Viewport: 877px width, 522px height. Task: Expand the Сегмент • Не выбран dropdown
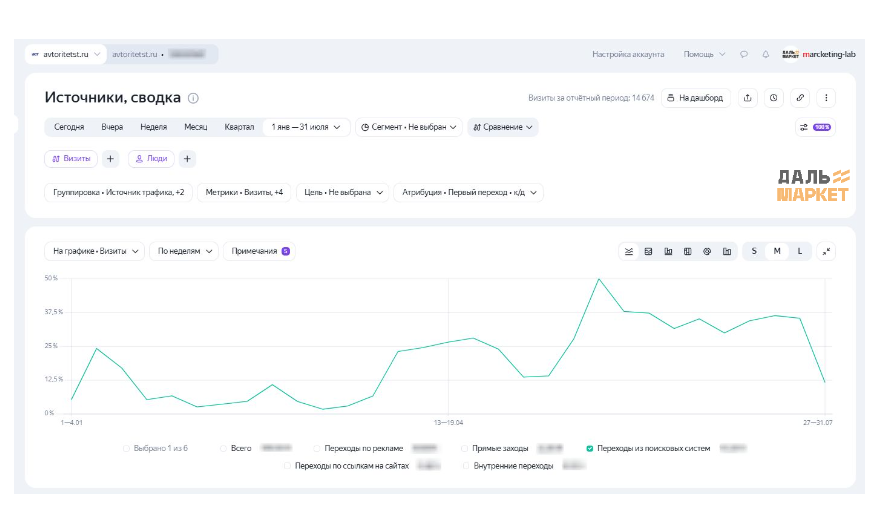(409, 128)
